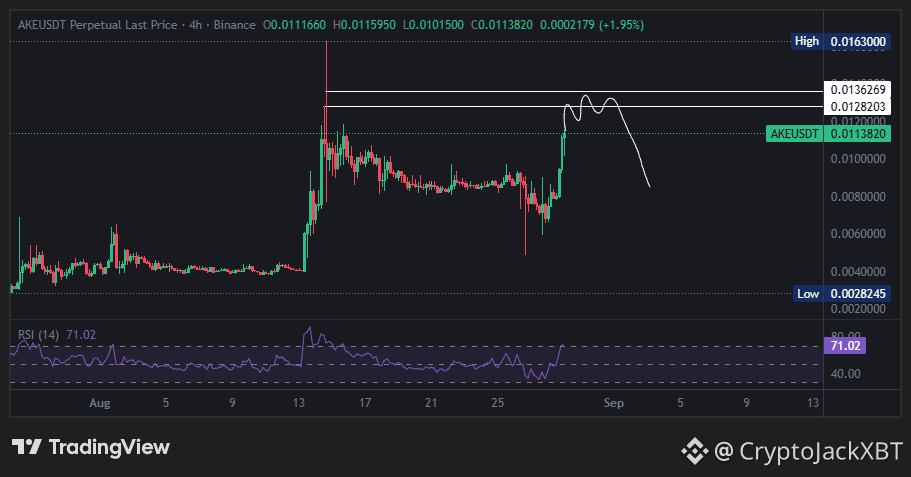Screen dimensions: 911x477
Task: Click the horizontal line price label 0.0136269
Action: click(858, 89)
